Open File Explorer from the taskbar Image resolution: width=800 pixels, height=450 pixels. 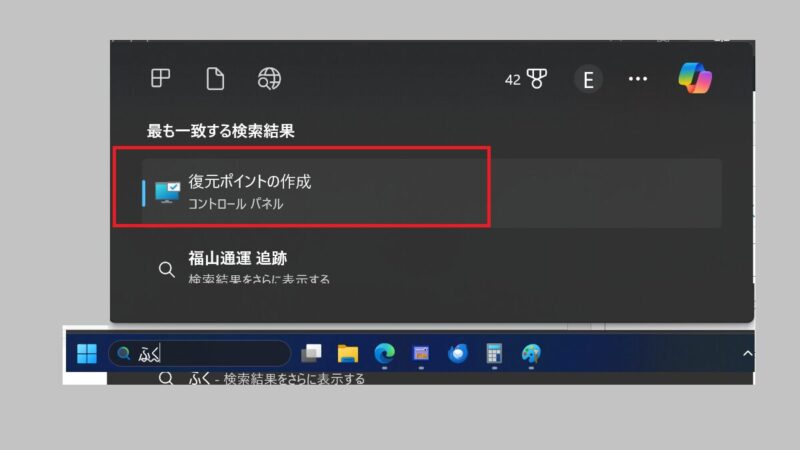348,353
